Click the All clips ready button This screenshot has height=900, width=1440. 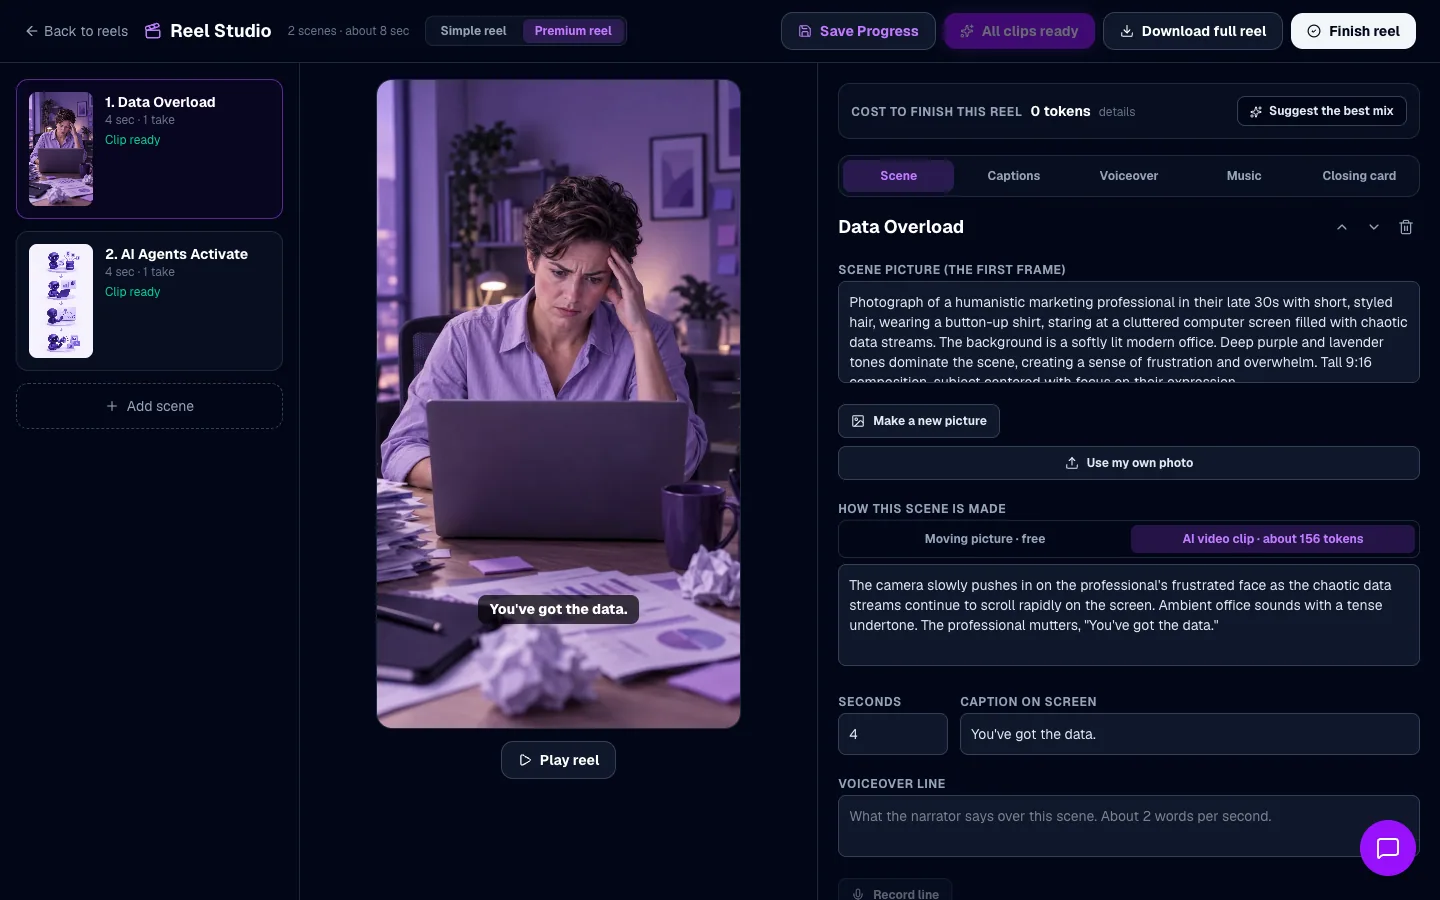coord(1019,31)
